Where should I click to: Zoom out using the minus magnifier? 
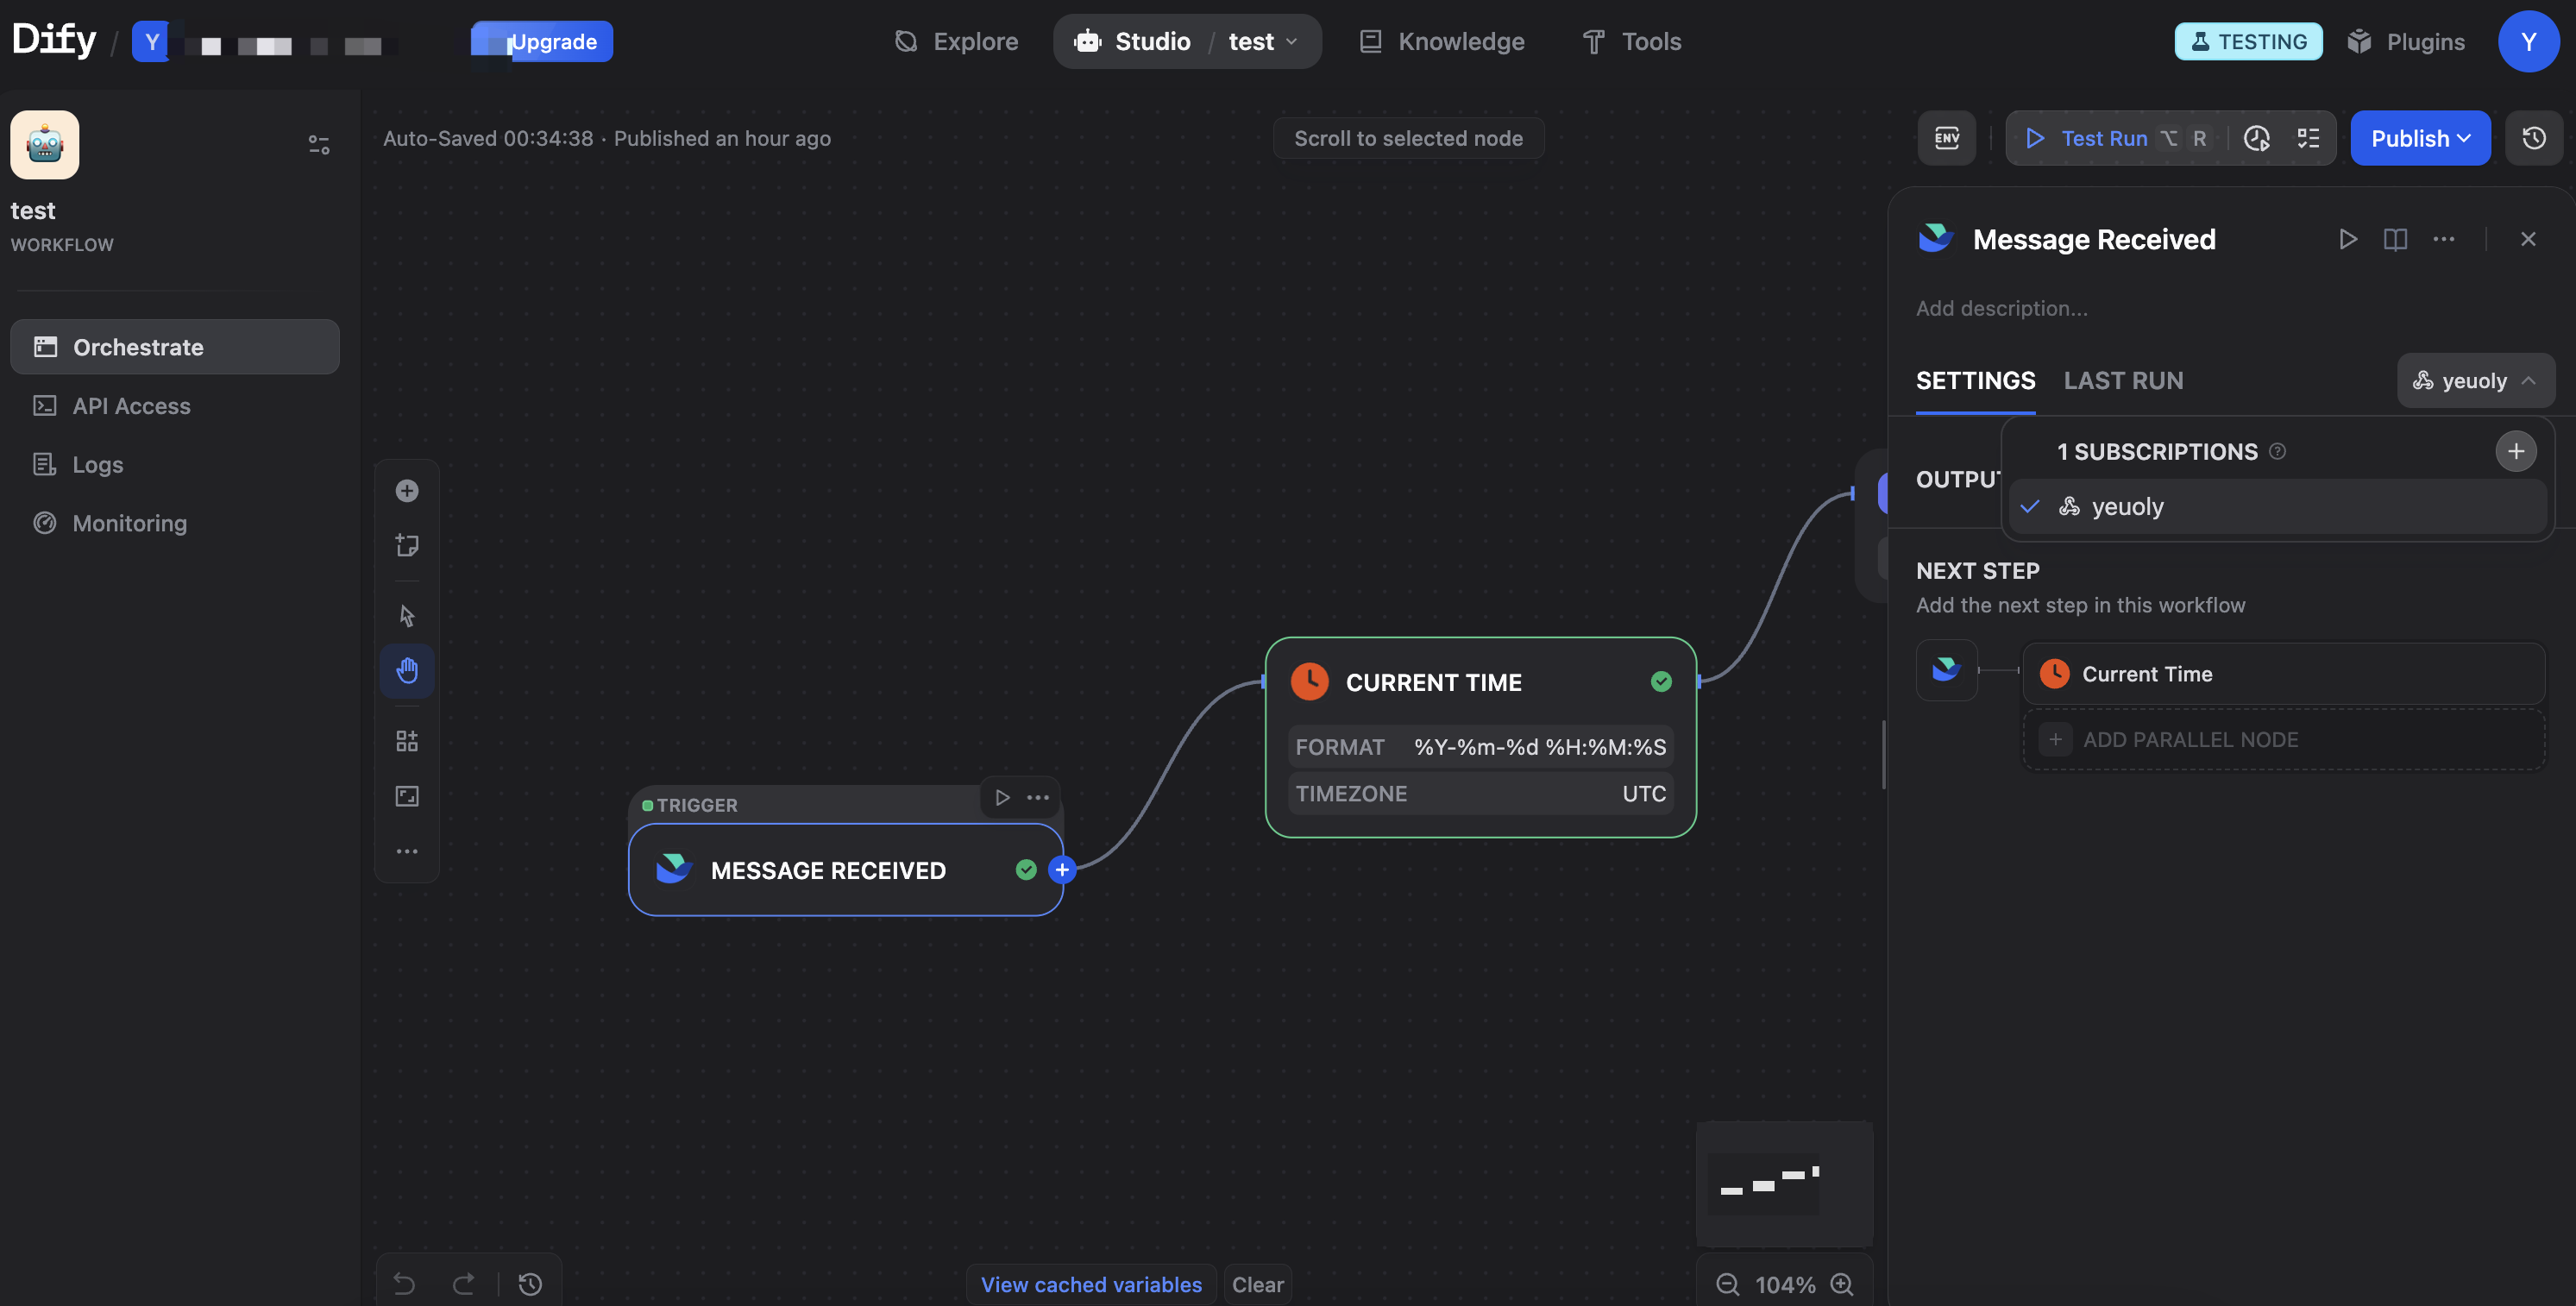coord(1727,1284)
